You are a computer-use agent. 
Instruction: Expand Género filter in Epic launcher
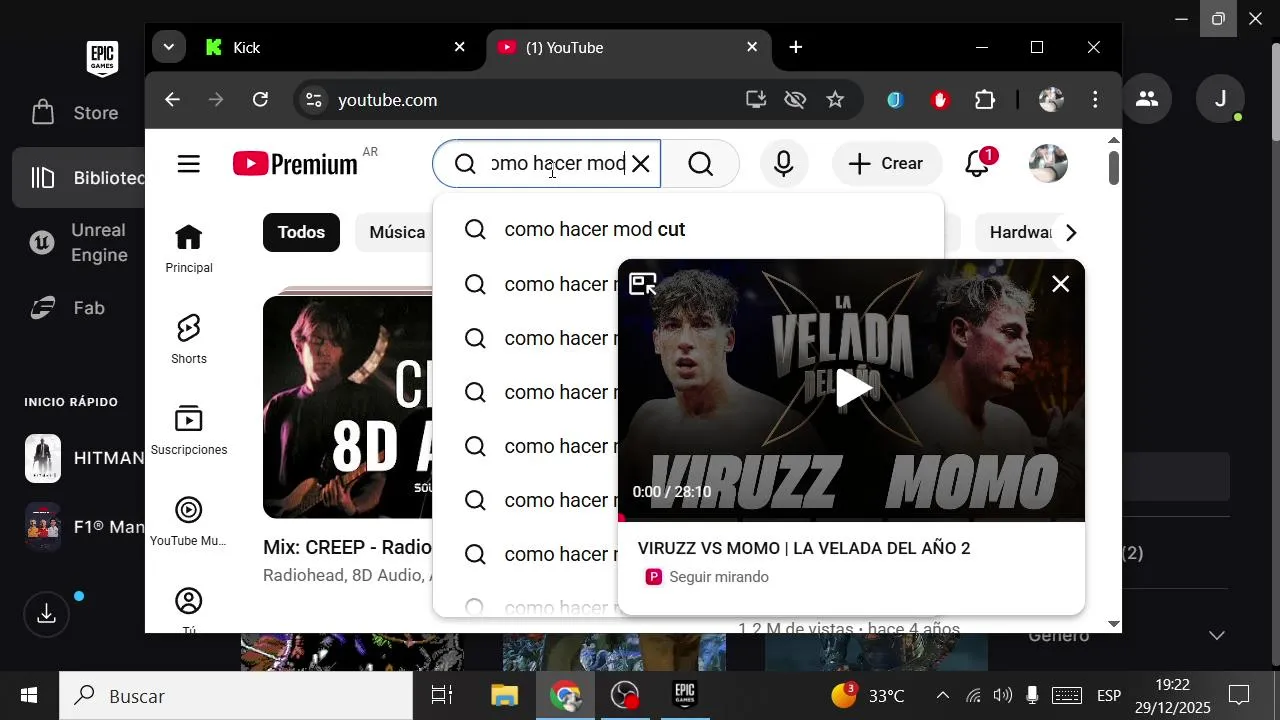(x=1216, y=635)
